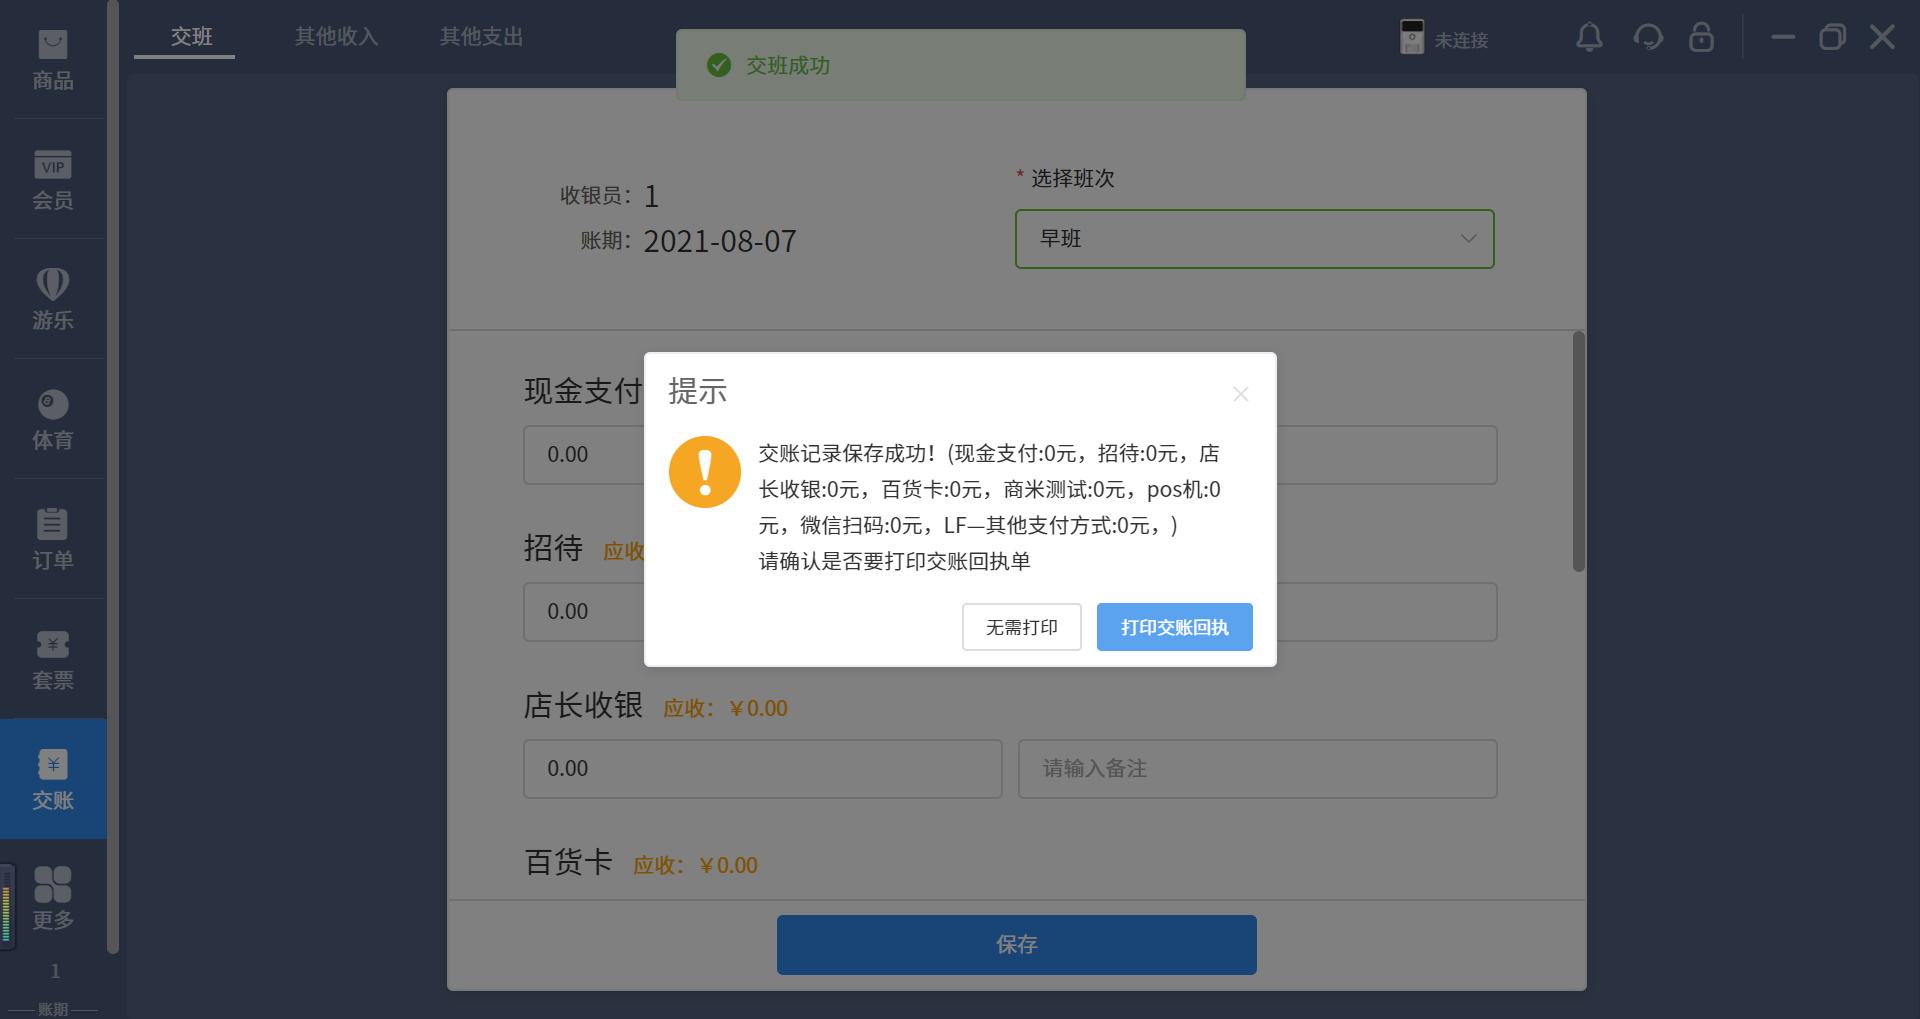Viewport: 1920px width, 1019px height.
Task: Restore the application window size
Action: pos(1833,38)
